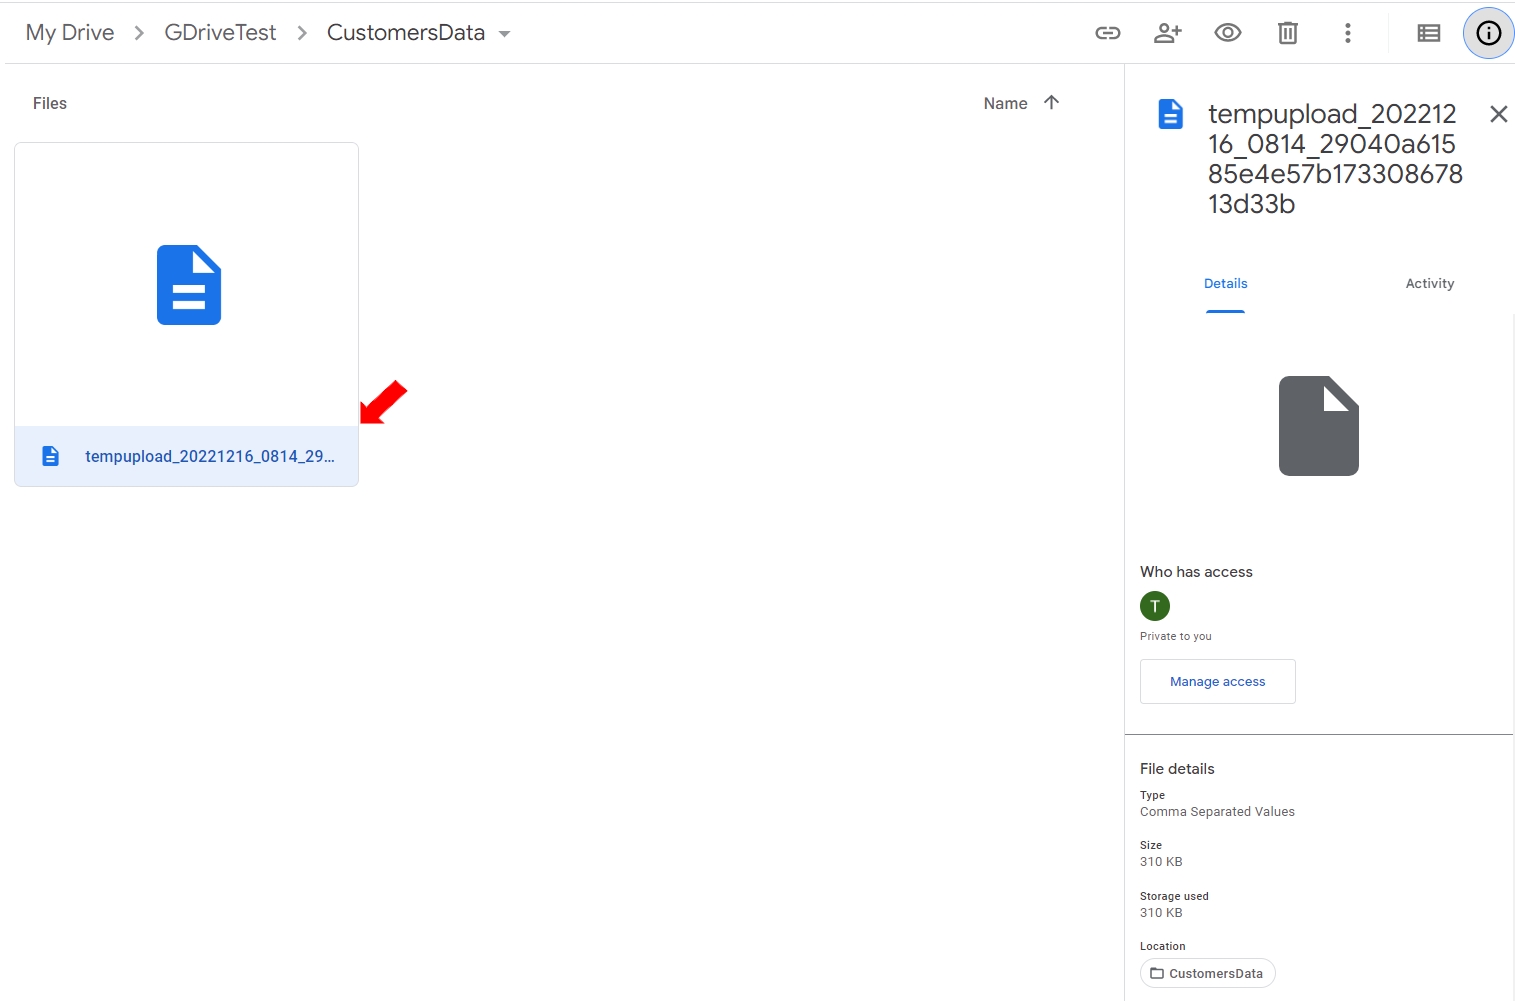Click the Manage access button
Viewport: 1515px width, 1001px height.
[x=1217, y=681]
